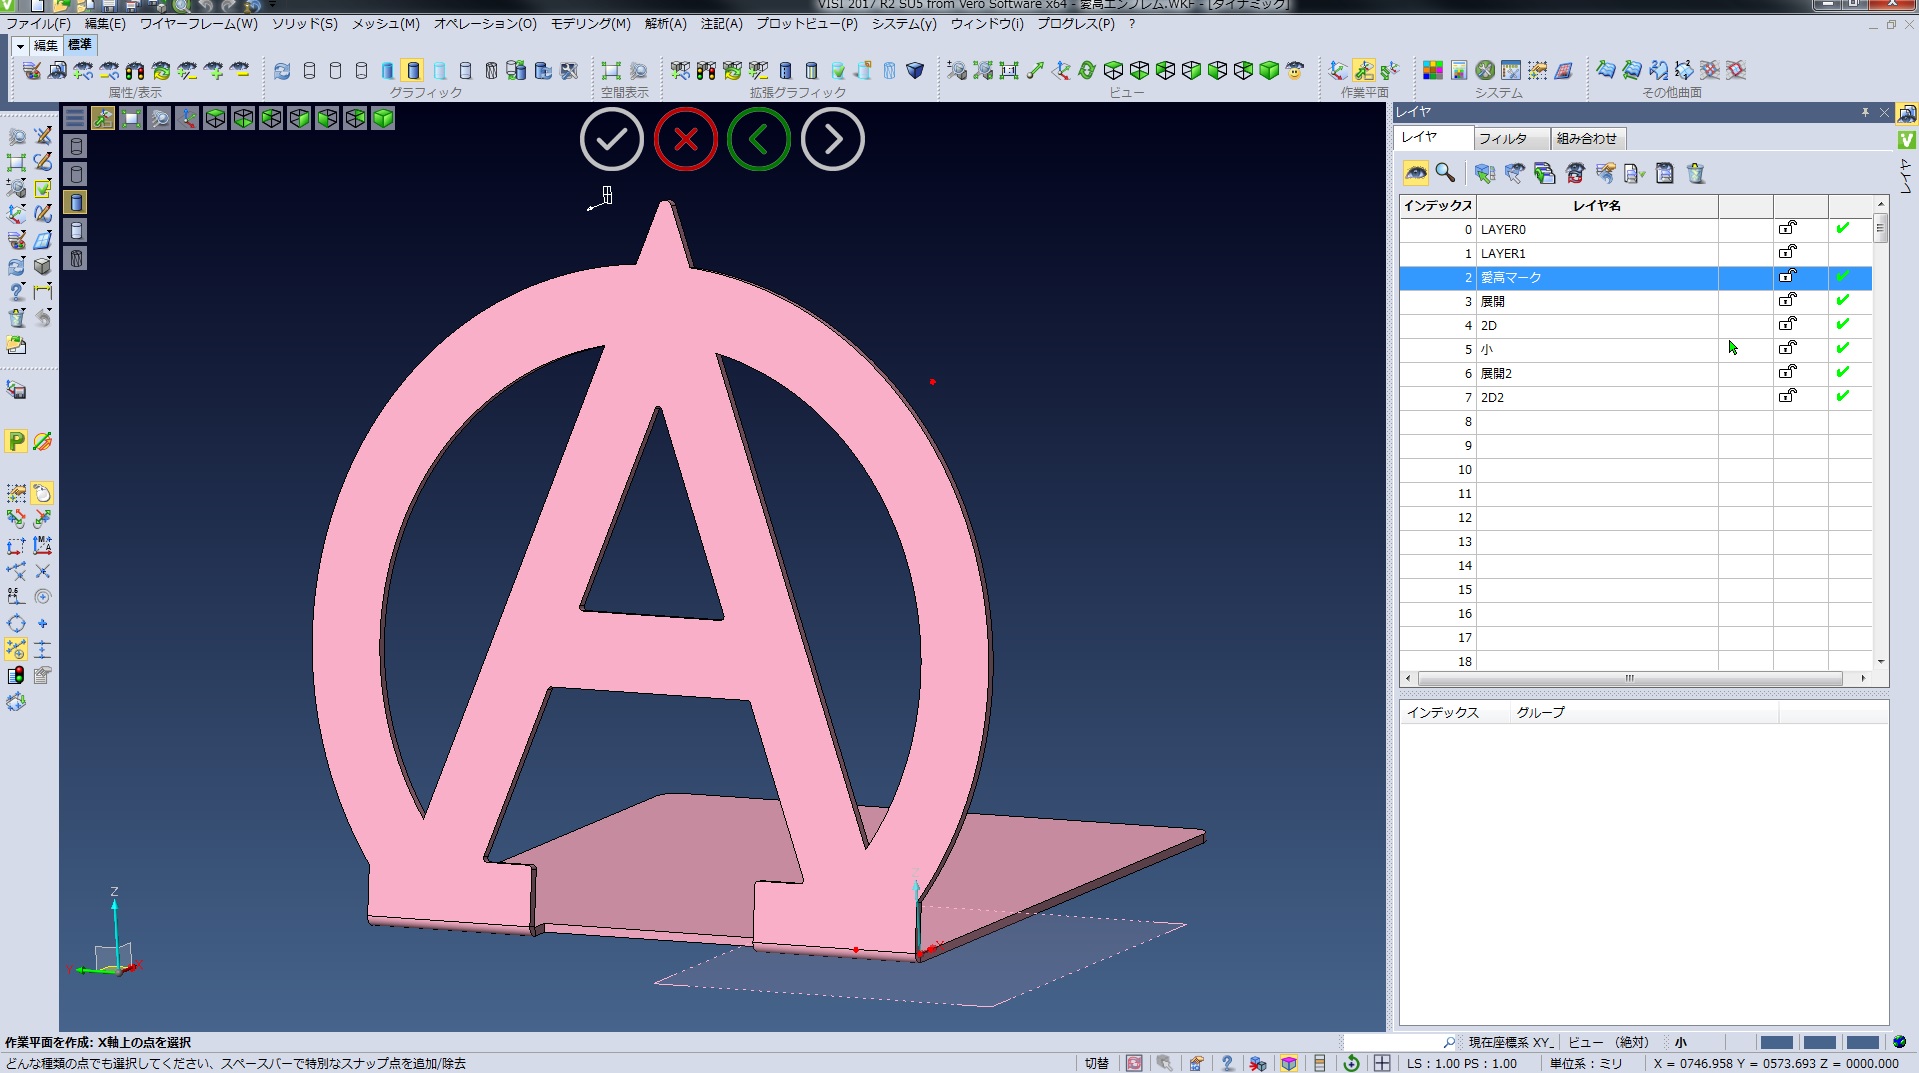Open the ファイル(F) menu

38,23
